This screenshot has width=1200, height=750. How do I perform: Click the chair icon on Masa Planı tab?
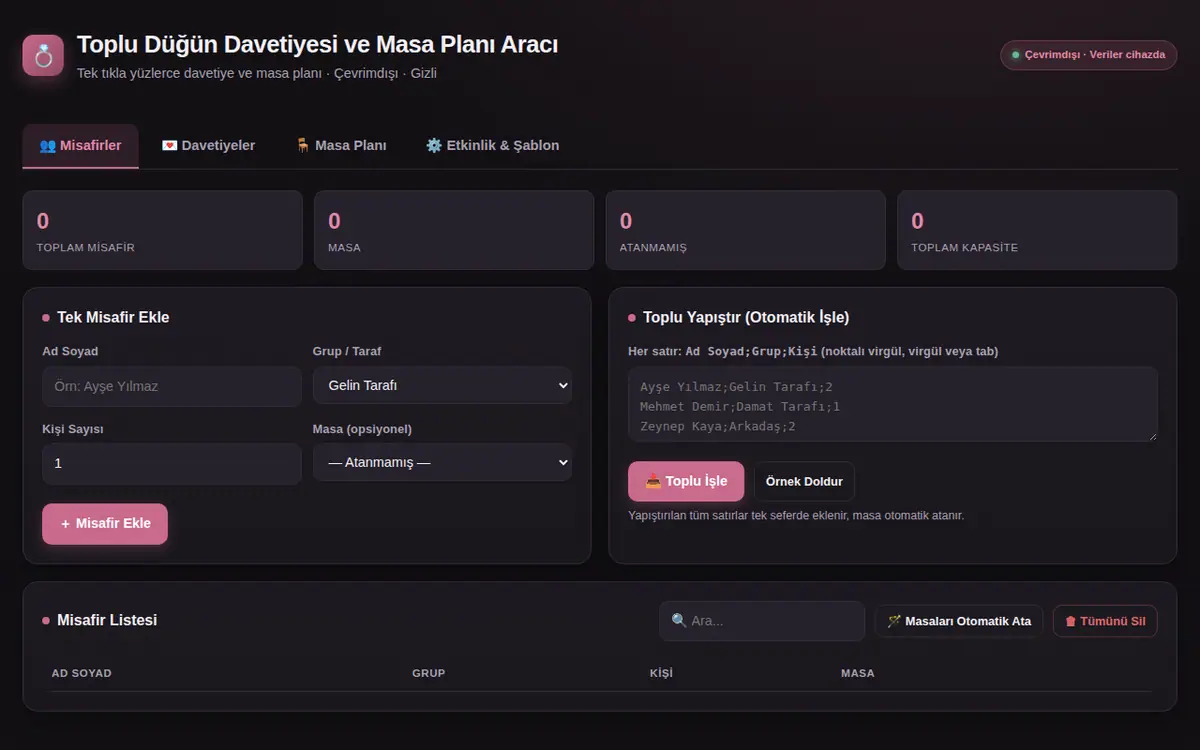[x=303, y=145]
